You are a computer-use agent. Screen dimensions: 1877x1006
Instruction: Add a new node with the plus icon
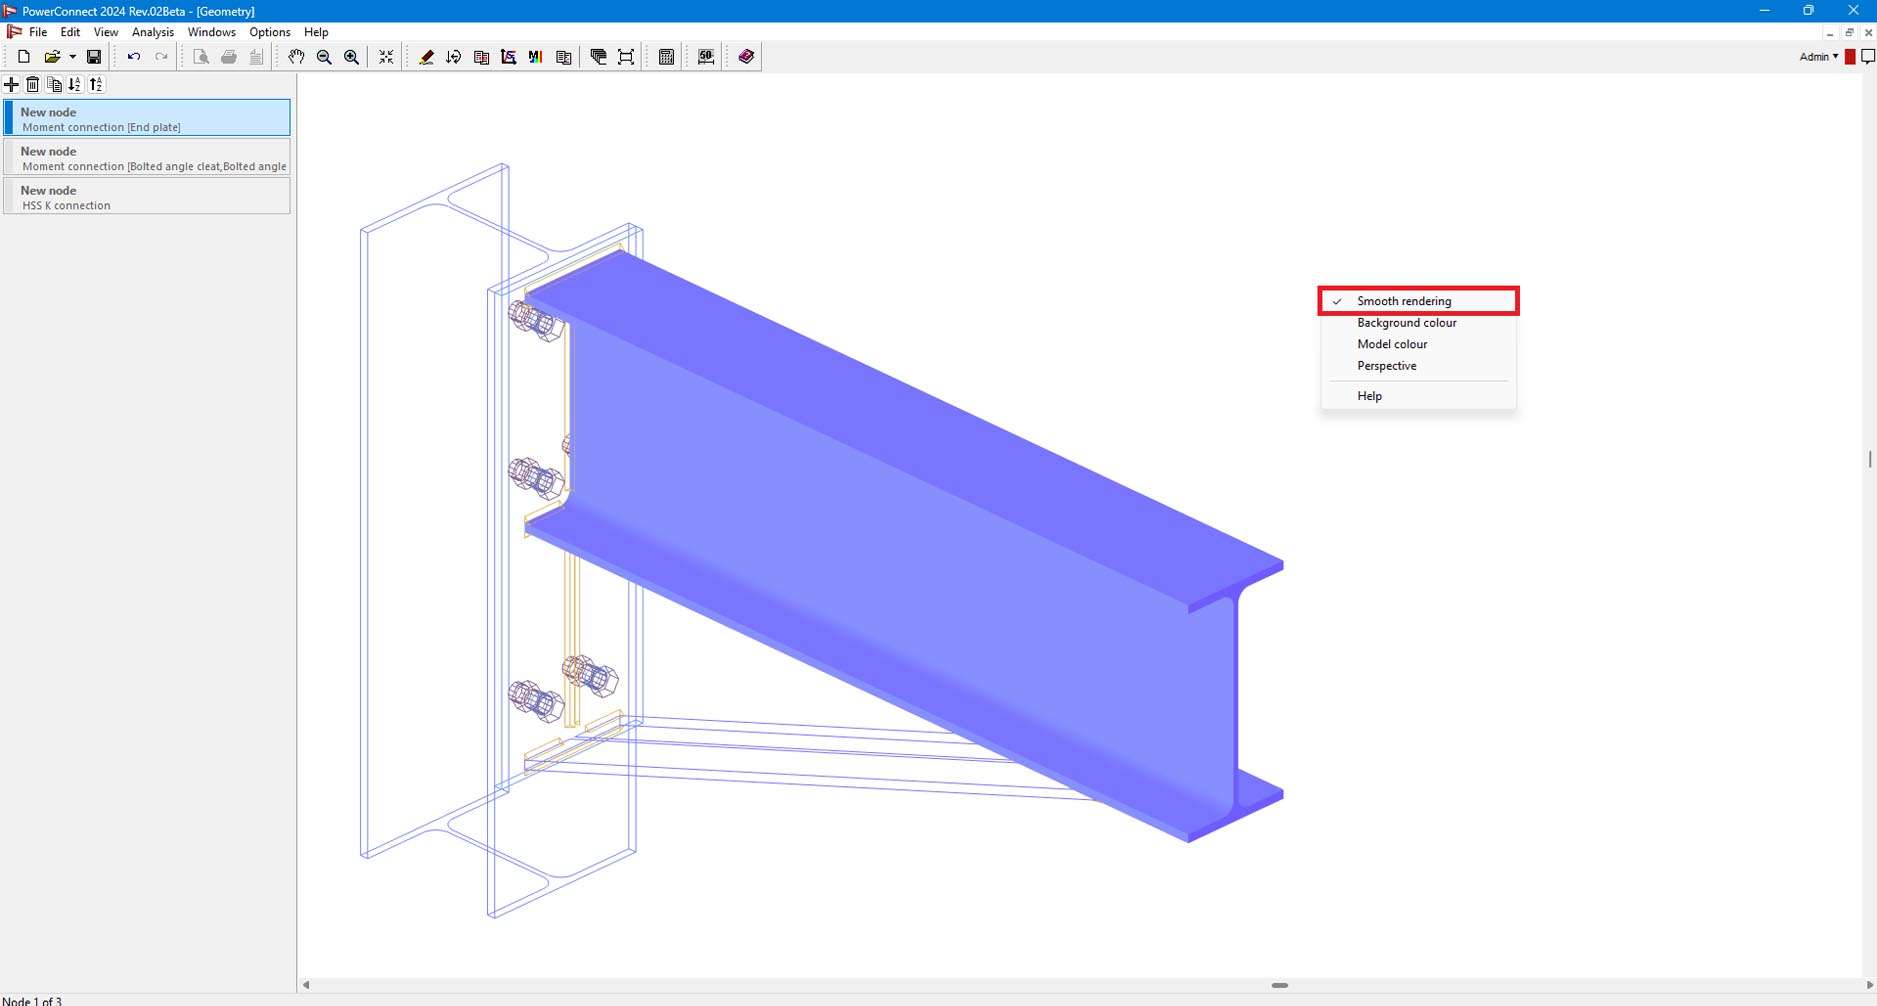pos(11,84)
